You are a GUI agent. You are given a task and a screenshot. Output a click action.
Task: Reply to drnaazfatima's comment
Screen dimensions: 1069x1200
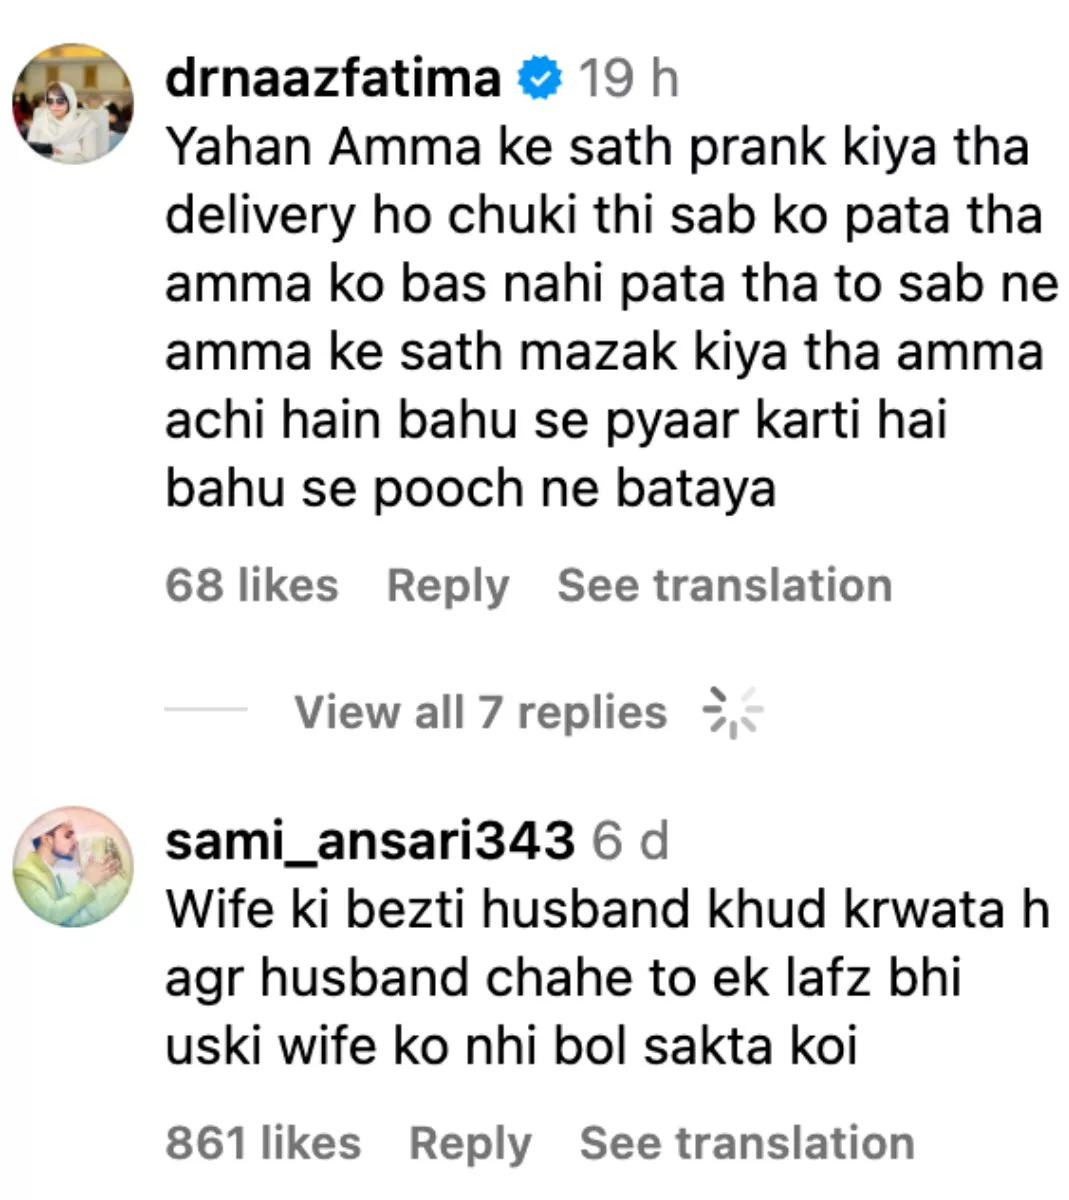448,586
